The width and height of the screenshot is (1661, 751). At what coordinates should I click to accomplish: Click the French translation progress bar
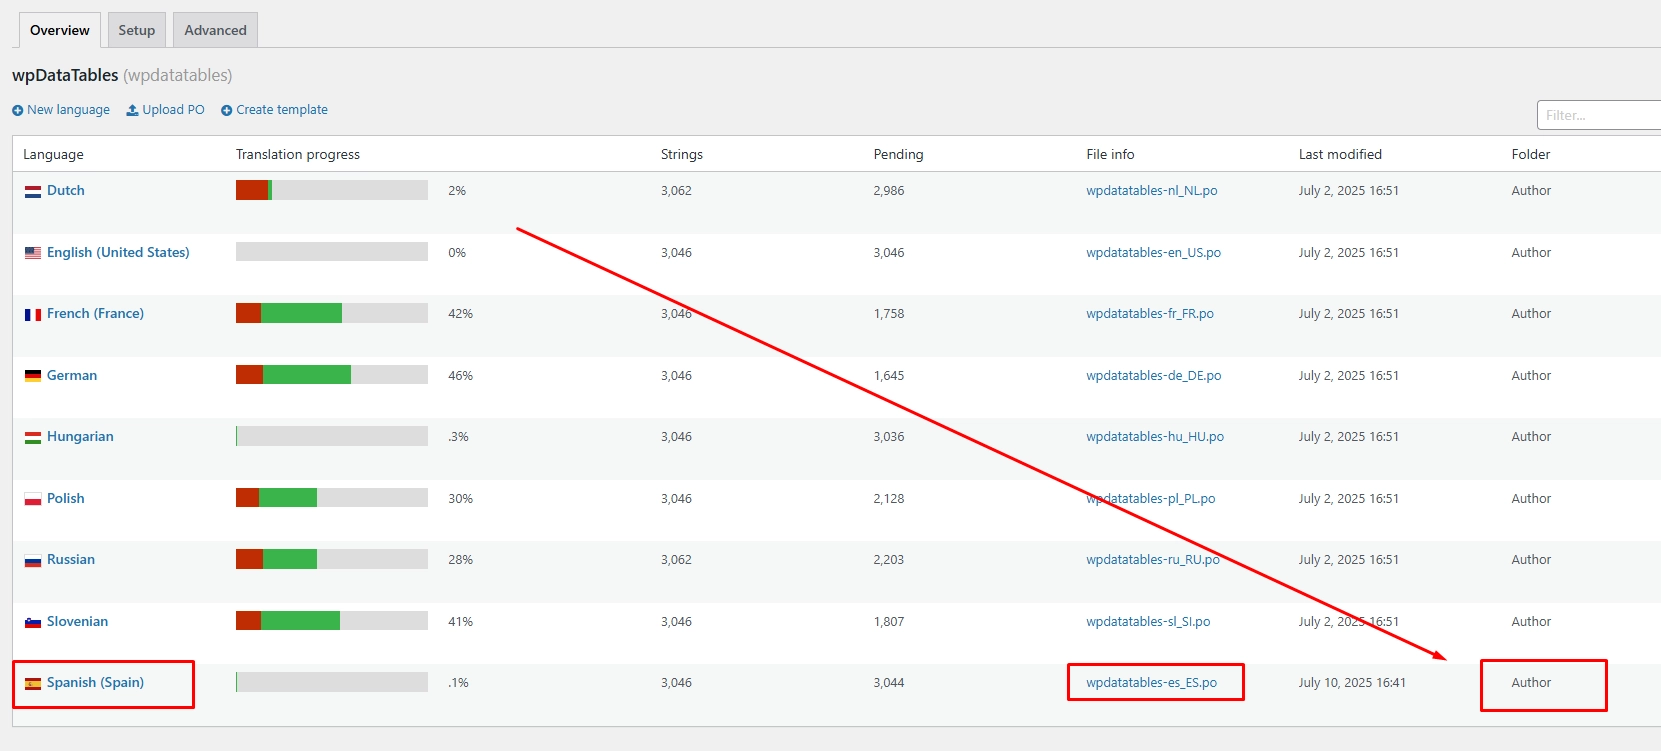click(332, 313)
